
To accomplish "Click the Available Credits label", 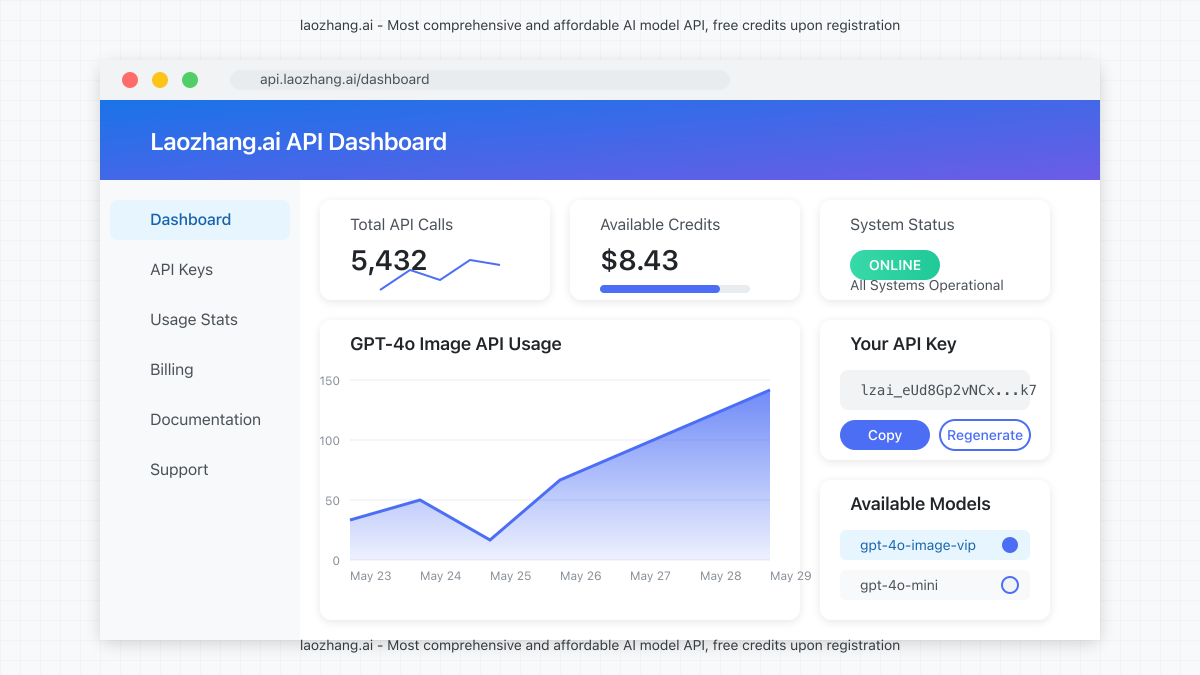I will pyautogui.click(x=660, y=225).
